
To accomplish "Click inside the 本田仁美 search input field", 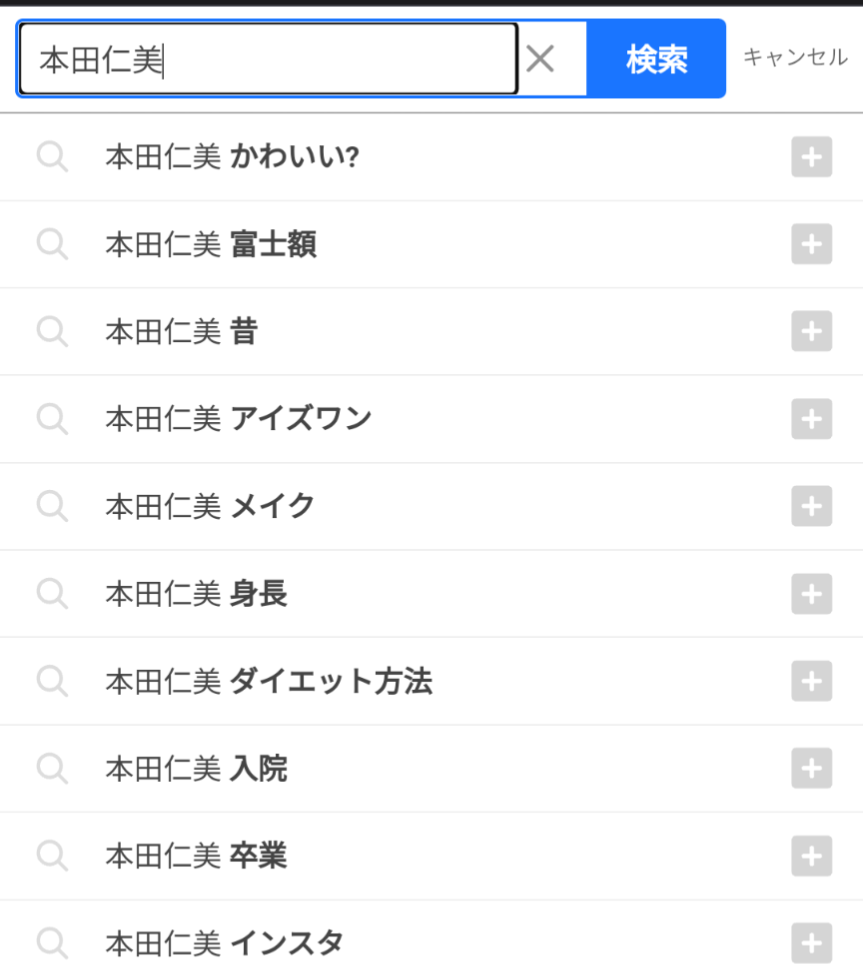I will [x=268, y=60].
